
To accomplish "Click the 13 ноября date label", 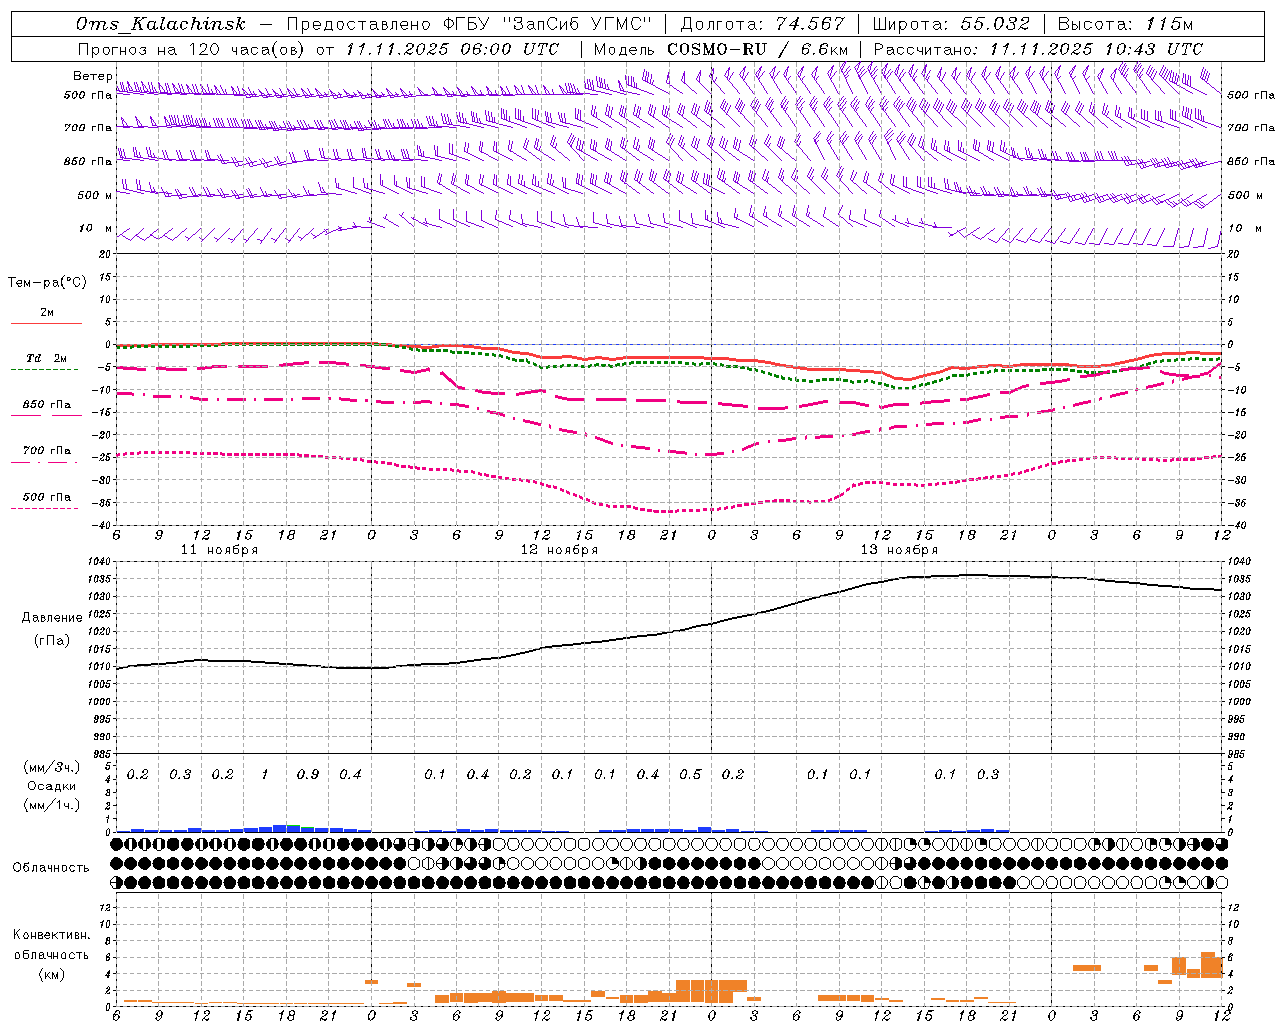I will point(899,550).
